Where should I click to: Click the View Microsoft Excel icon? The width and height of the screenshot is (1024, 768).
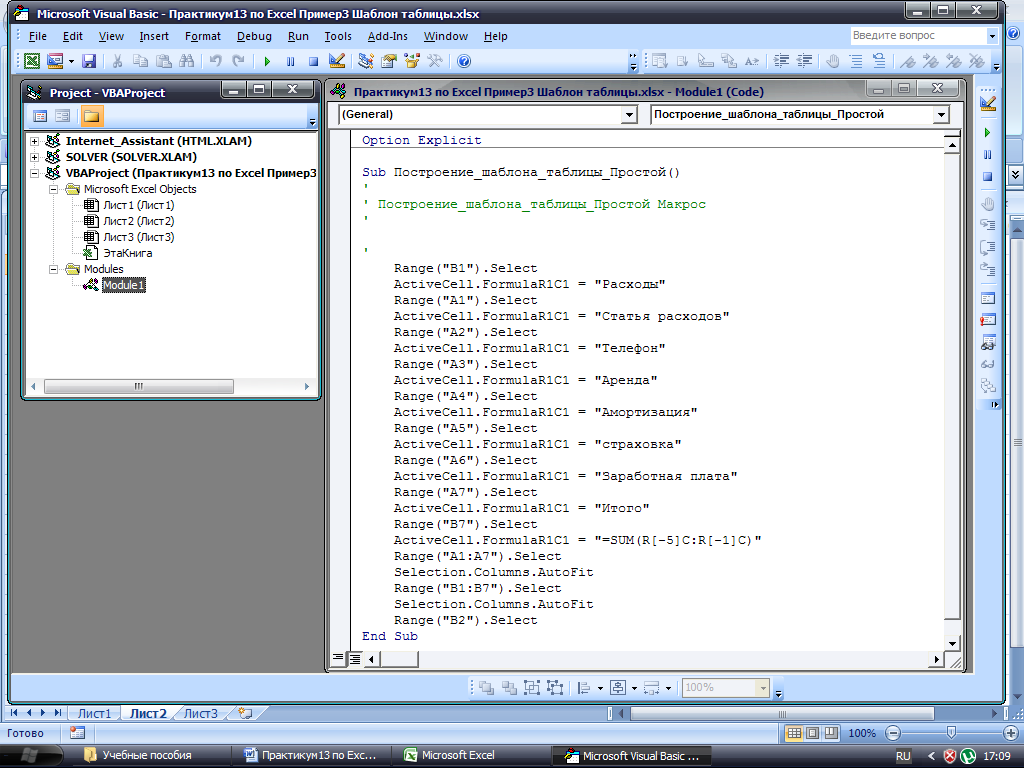pyautogui.click(x=31, y=61)
